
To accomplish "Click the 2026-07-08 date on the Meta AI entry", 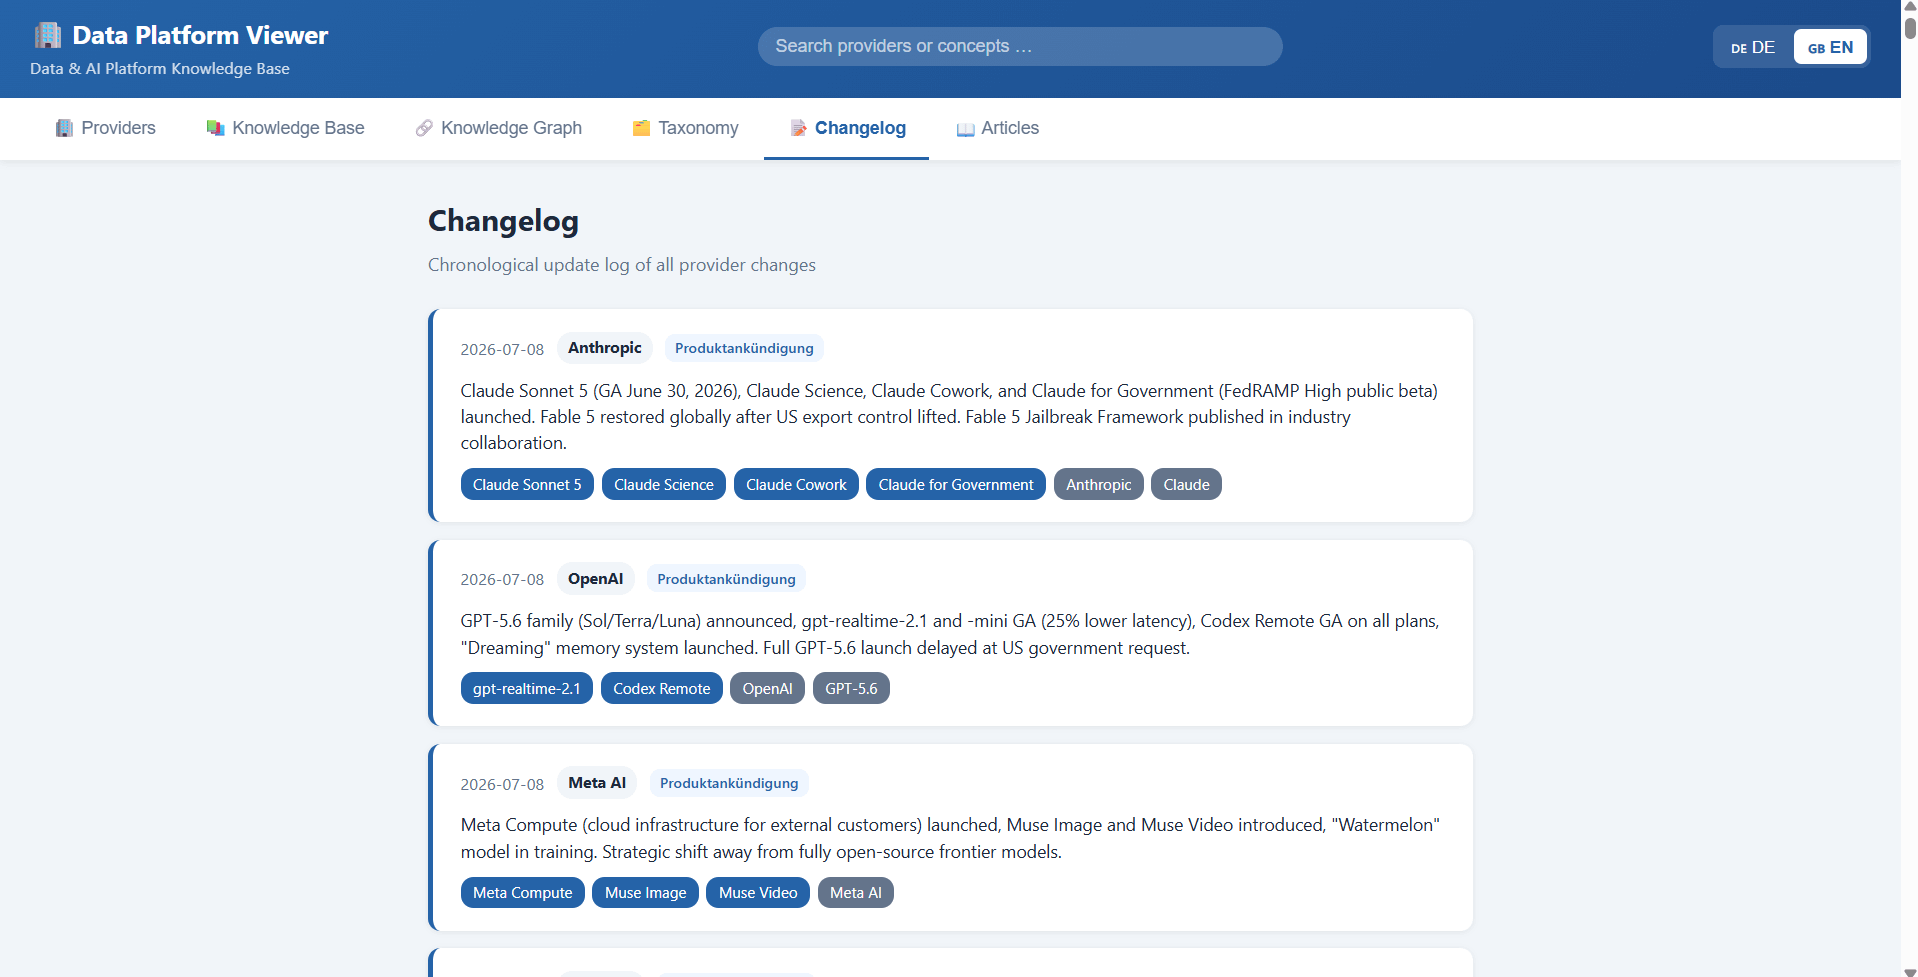I will tap(502, 784).
